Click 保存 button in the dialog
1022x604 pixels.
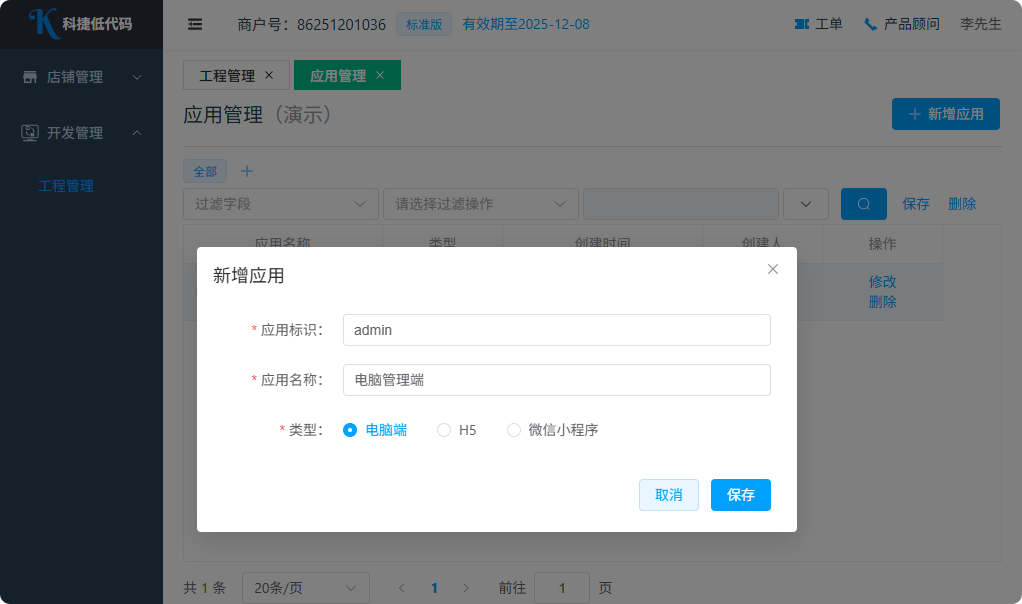(x=740, y=495)
